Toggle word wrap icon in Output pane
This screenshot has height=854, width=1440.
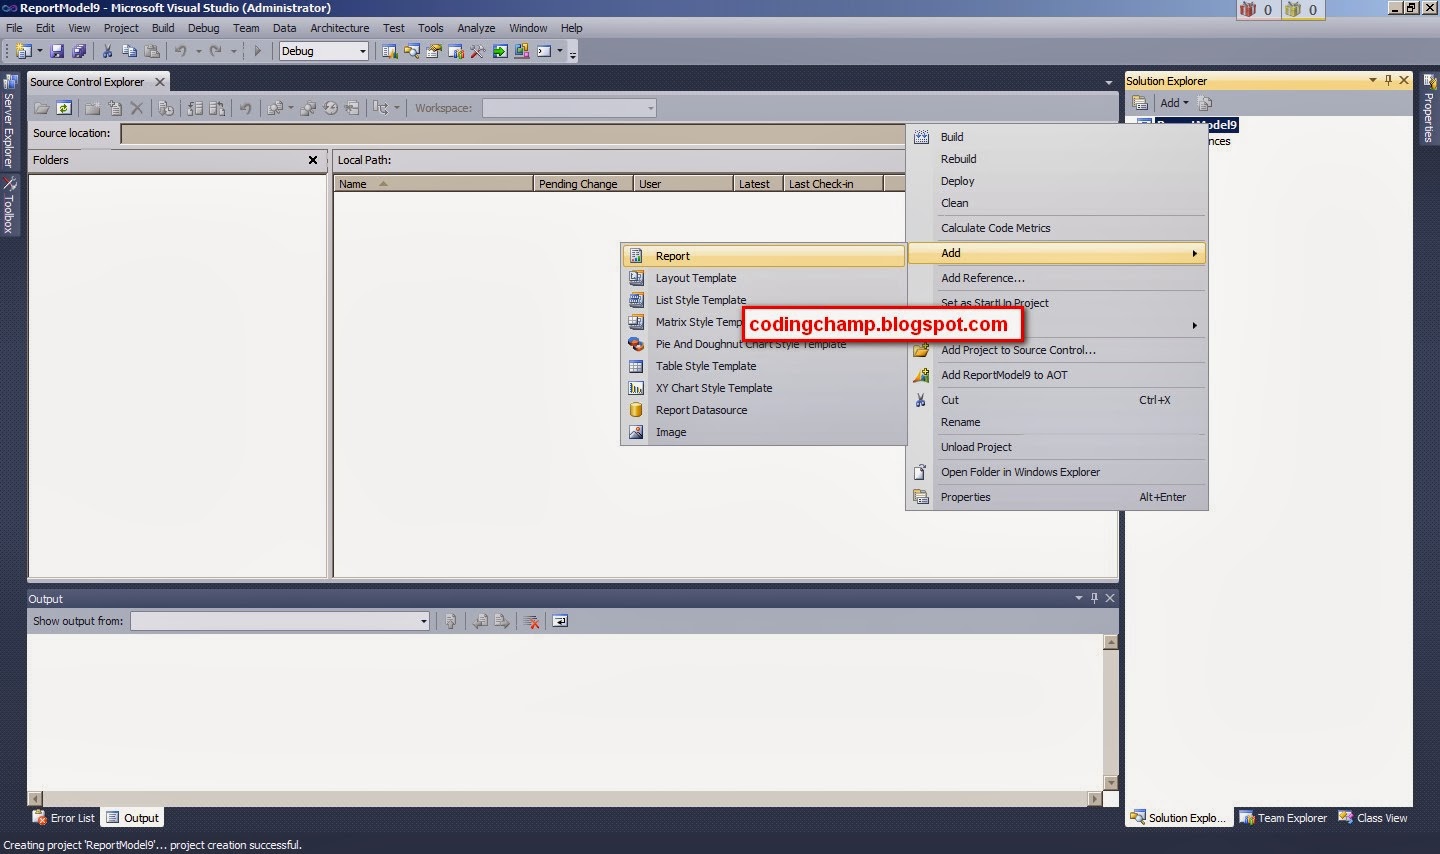(x=560, y=621)
